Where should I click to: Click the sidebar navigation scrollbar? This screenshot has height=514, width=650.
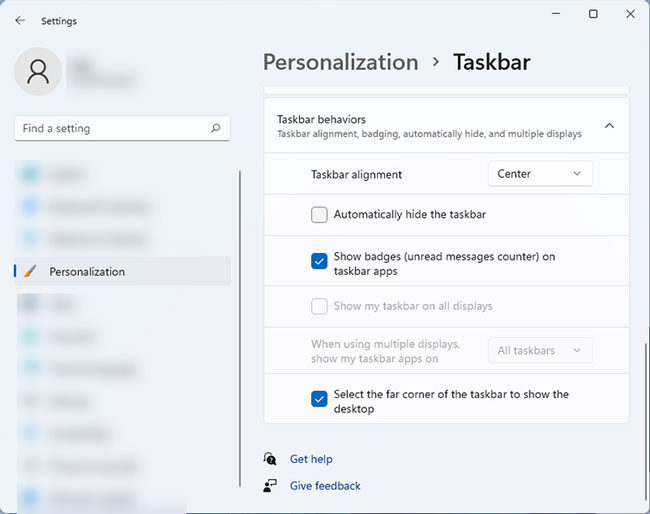(240, 330)
